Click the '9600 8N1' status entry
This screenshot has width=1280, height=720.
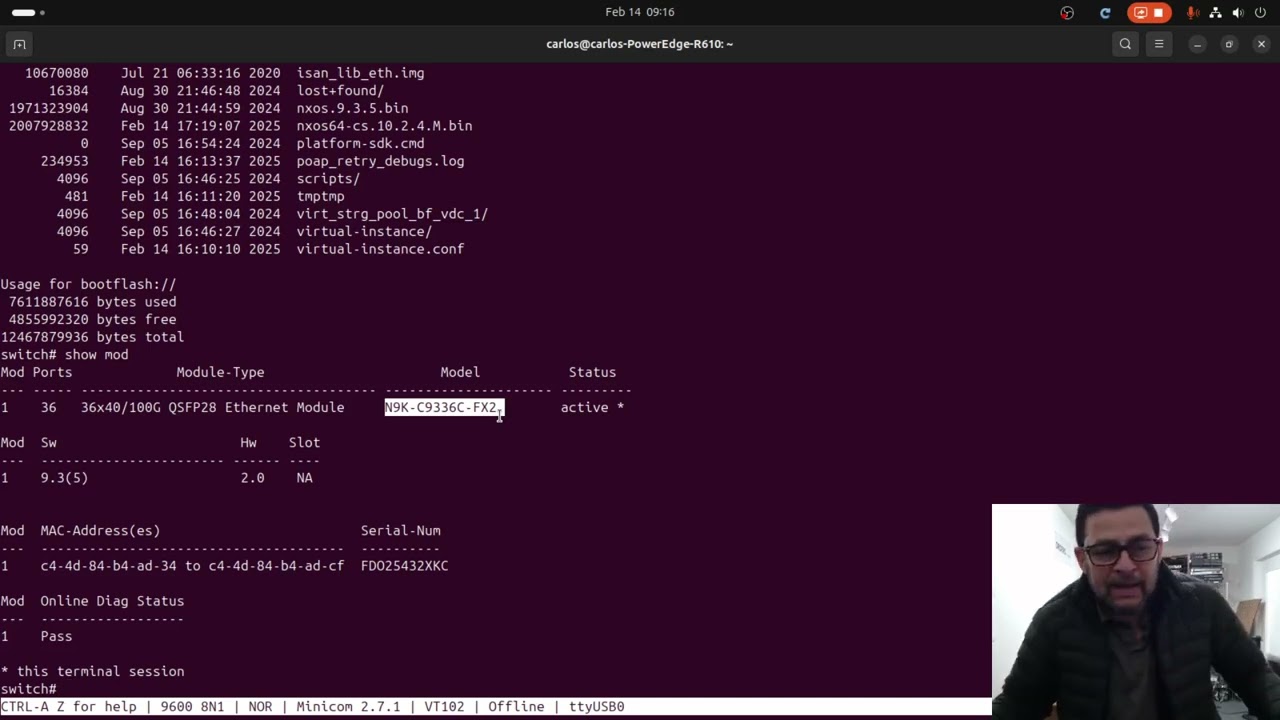point(192,707)
